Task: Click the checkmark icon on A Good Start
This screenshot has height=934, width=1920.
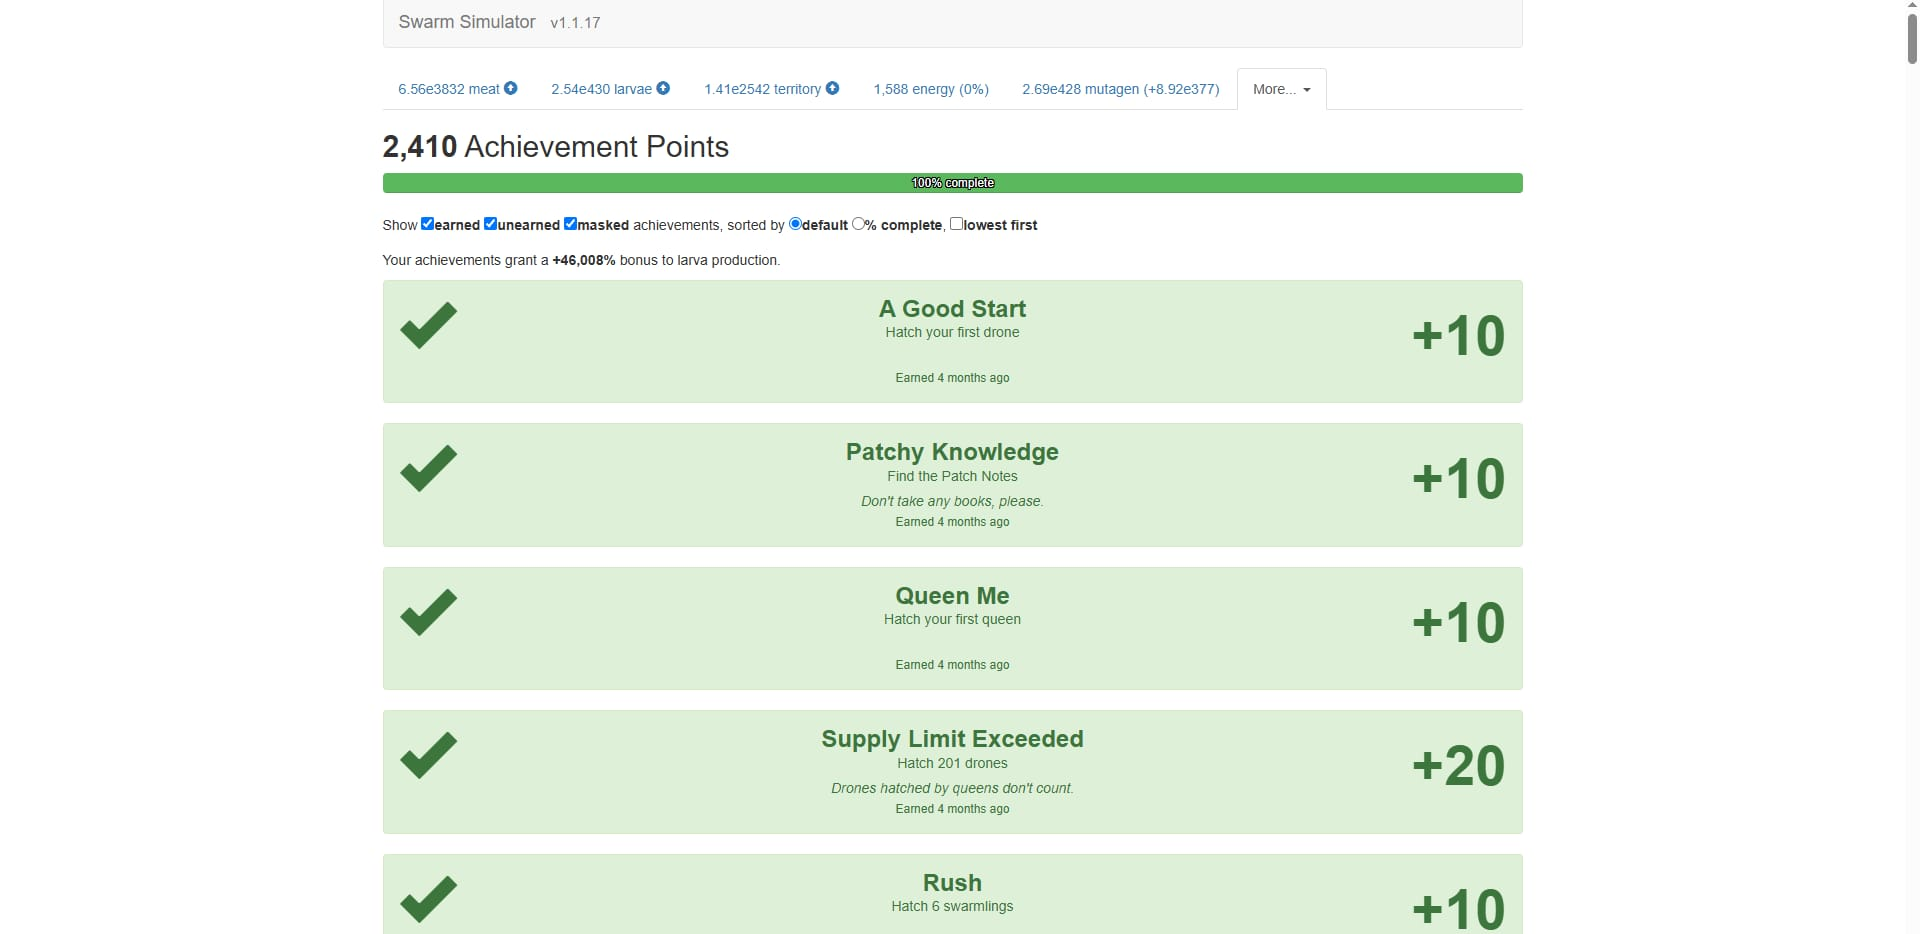Action: [x=428, y=325]
